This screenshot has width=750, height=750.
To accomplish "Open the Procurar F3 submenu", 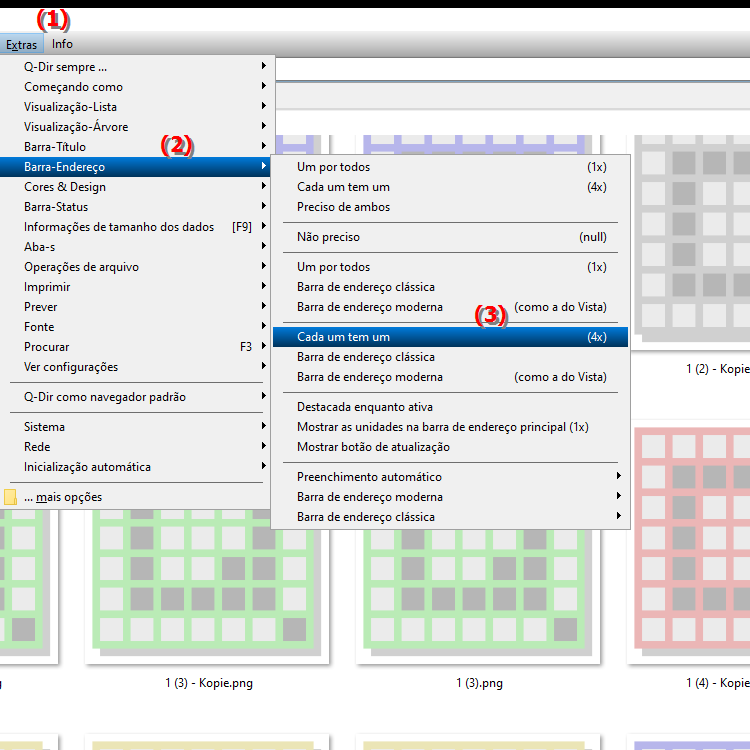I will [137, 347].
